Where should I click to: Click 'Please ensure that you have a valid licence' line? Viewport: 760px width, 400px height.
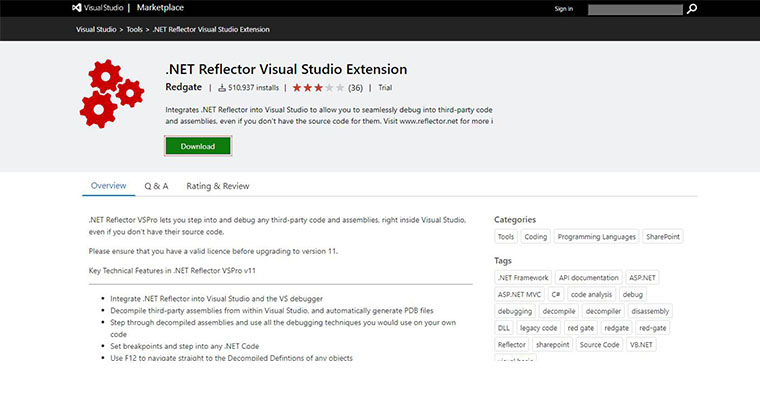(213, 251)
